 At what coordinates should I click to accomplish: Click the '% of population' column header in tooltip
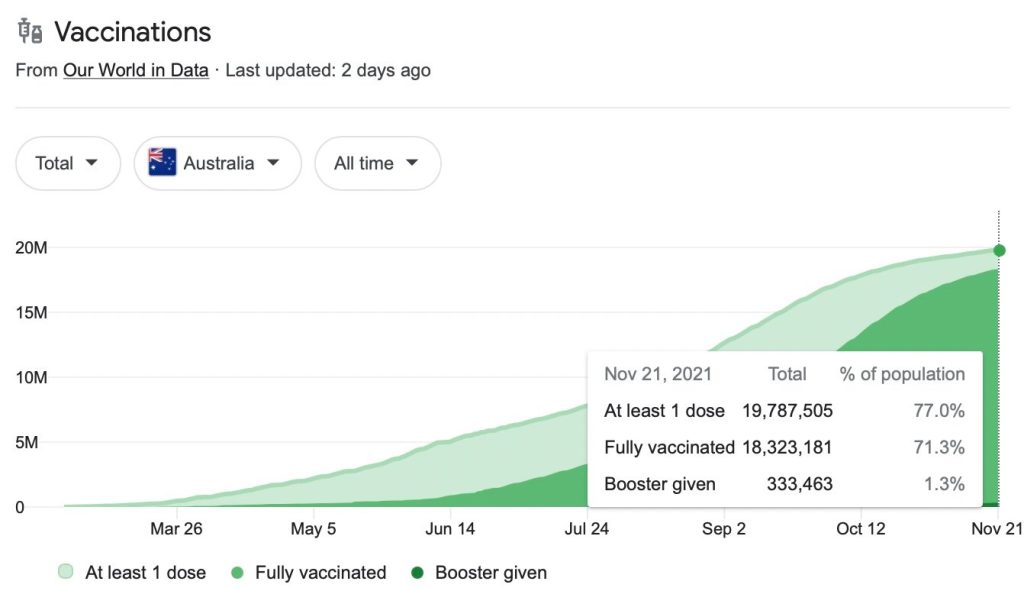point(902,374)
